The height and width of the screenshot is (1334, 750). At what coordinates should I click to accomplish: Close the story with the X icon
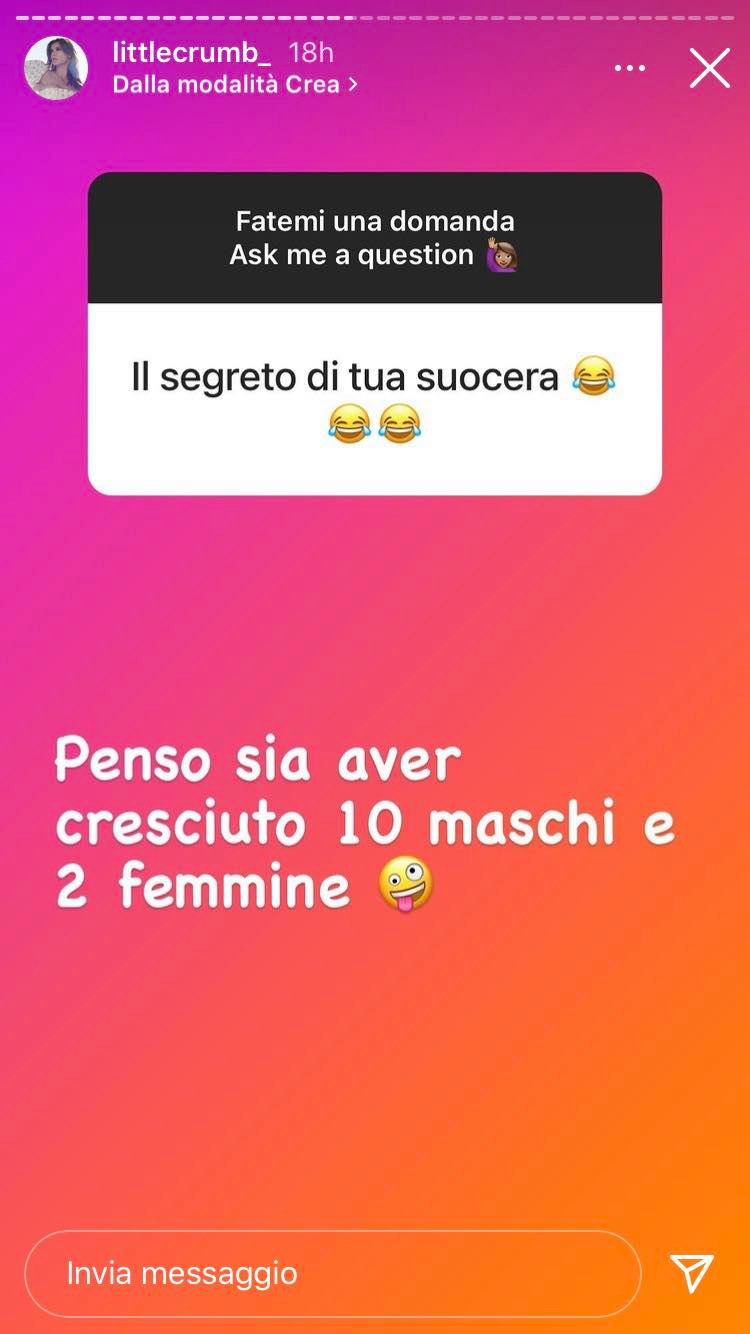pyautogui.click(x=710, y=69)
